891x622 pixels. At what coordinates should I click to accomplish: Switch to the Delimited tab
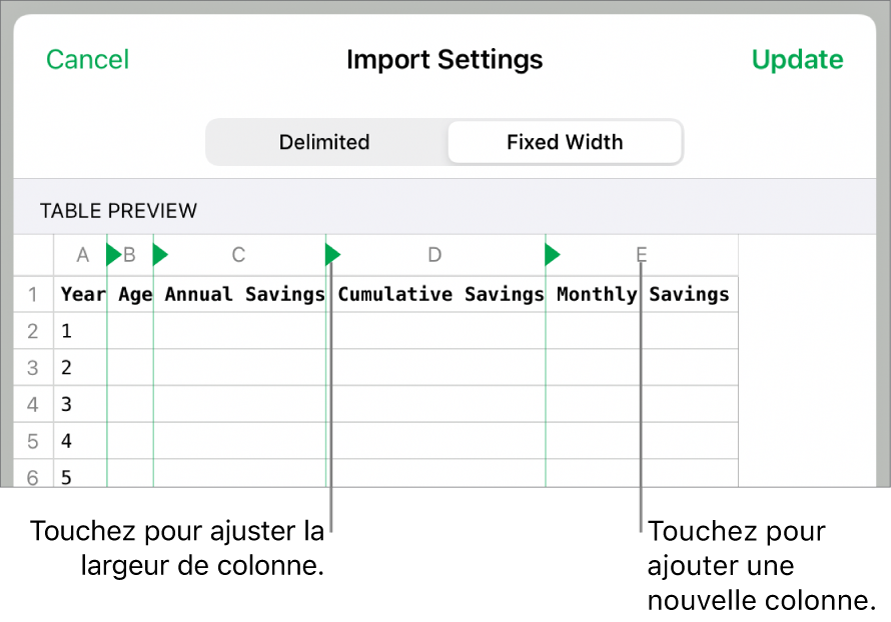click(324, 142)
